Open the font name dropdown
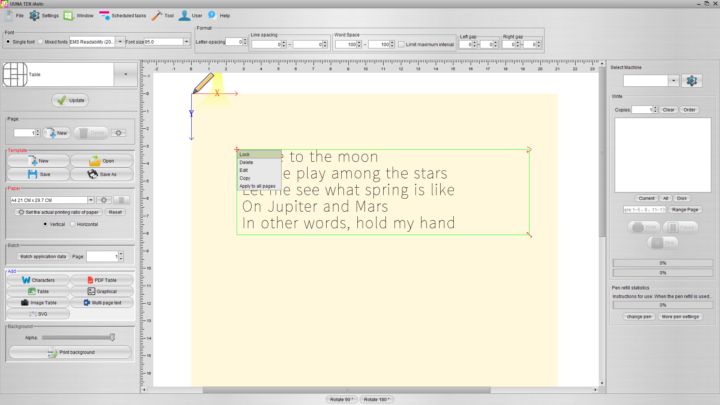Screen dimensions: 720x405 tap(120, 42)
